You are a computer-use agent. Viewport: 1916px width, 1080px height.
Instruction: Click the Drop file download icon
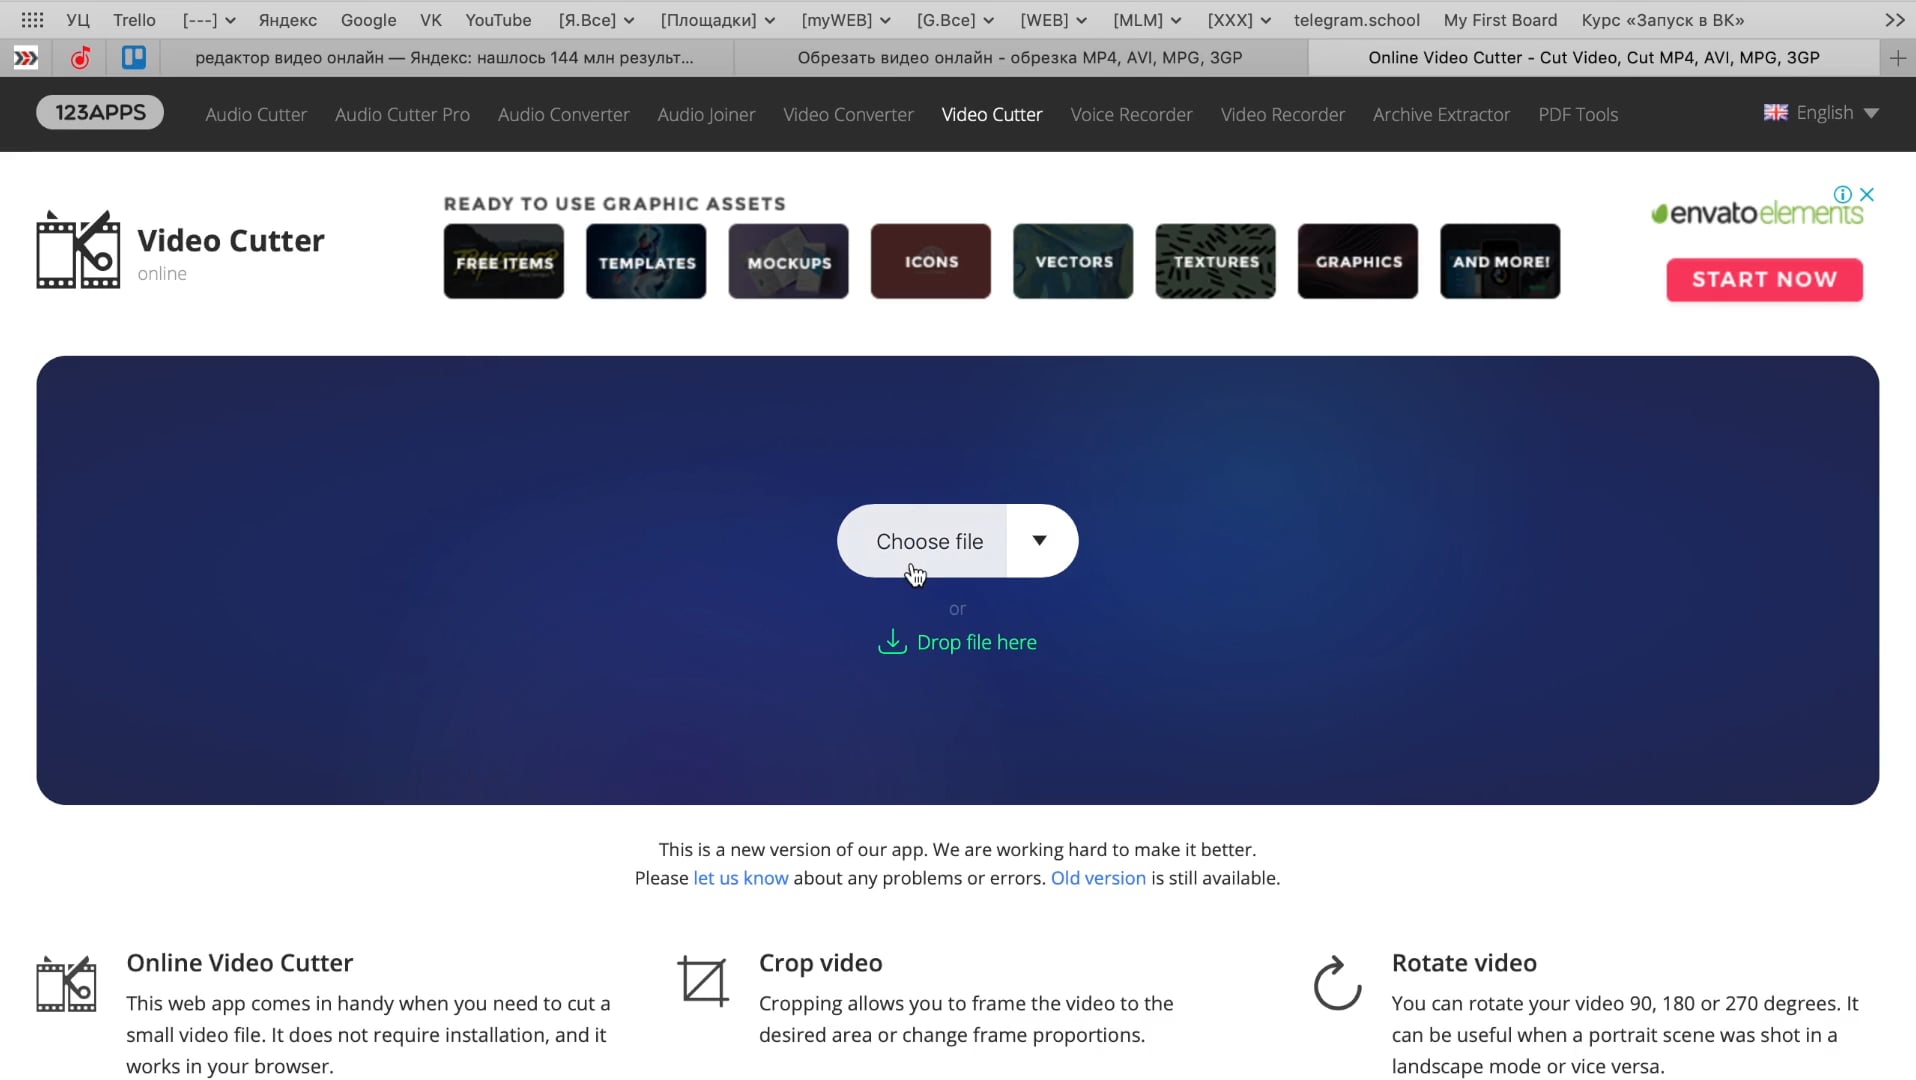(892, 641)
